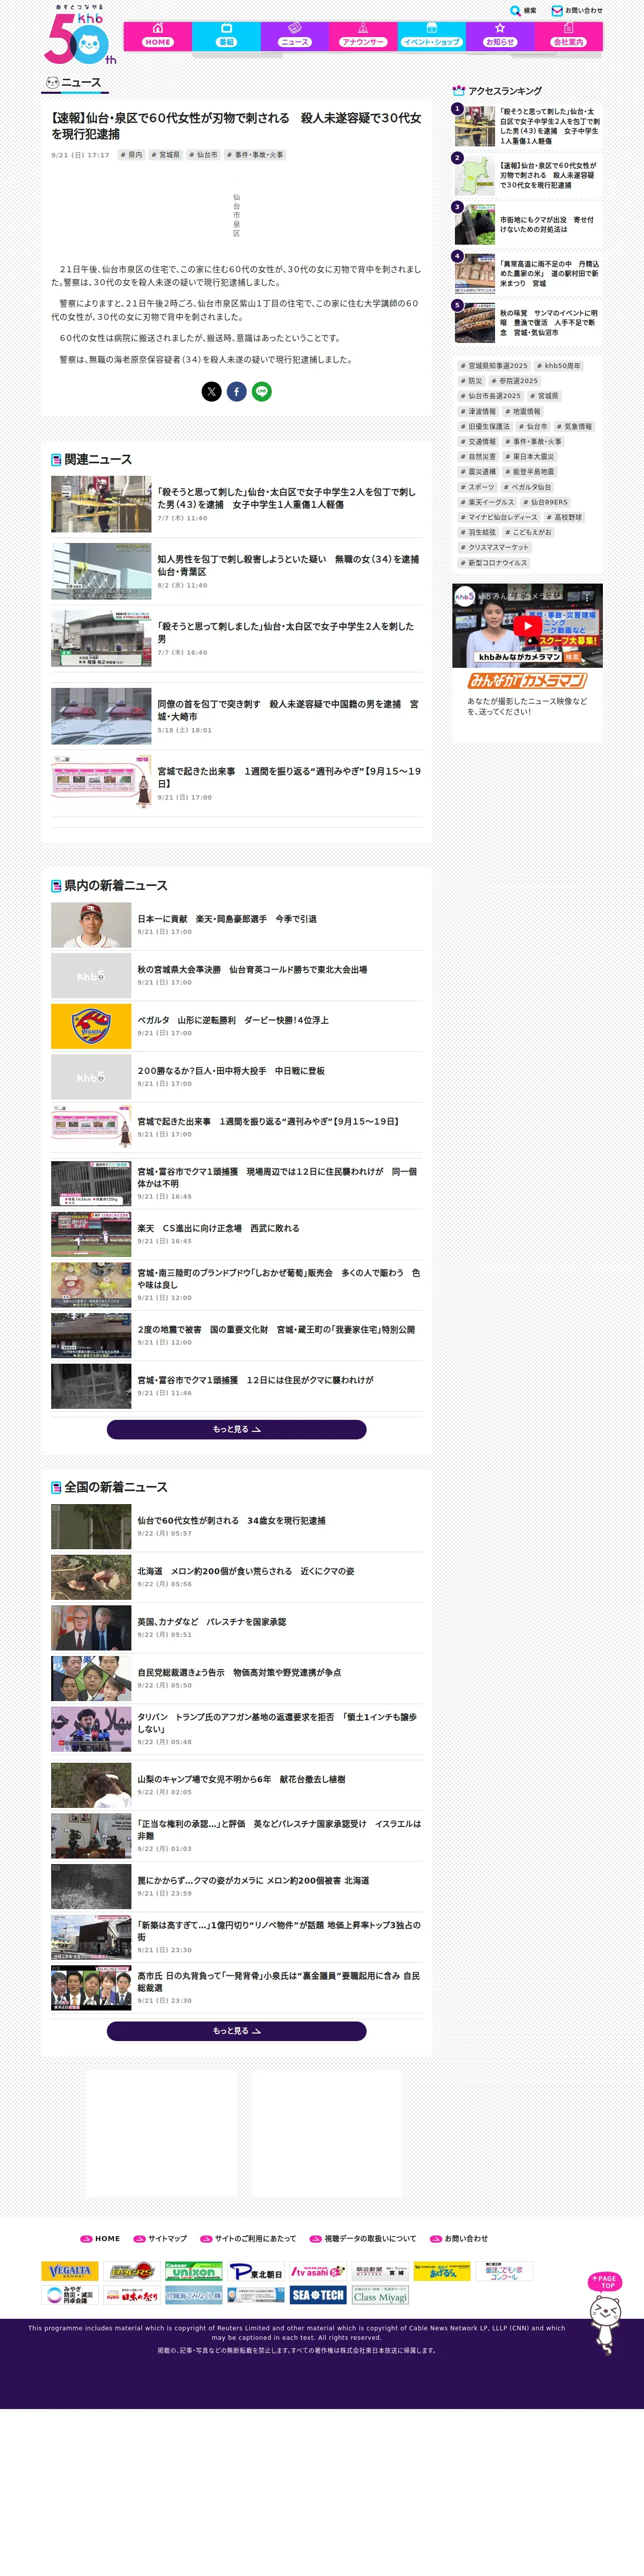Open ranking item 1 thumbnail

pyautogui.click(x=474, y=126)
